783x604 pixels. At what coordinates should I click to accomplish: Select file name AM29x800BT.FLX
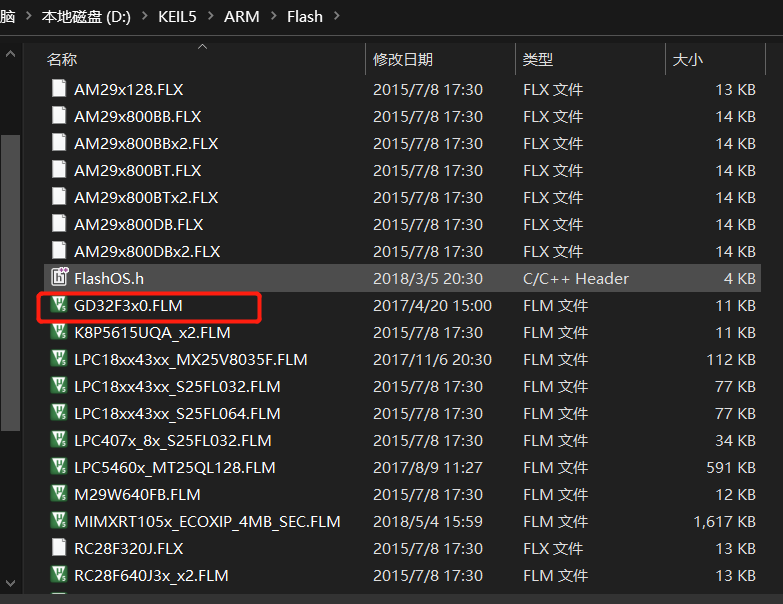(138, 170)
